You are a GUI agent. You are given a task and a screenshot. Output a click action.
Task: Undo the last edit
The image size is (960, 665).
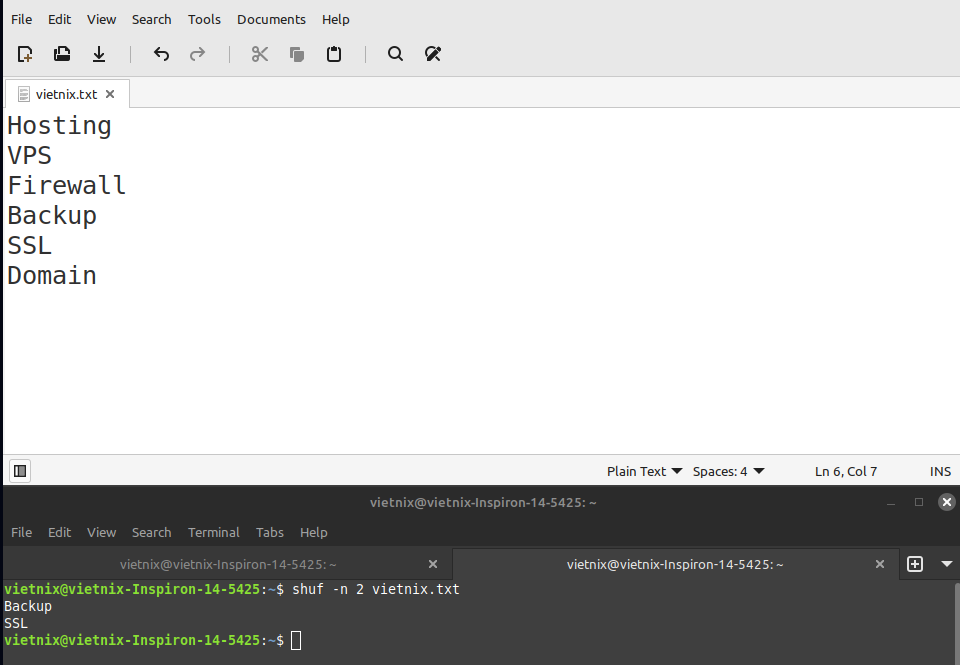click(161, 54)
